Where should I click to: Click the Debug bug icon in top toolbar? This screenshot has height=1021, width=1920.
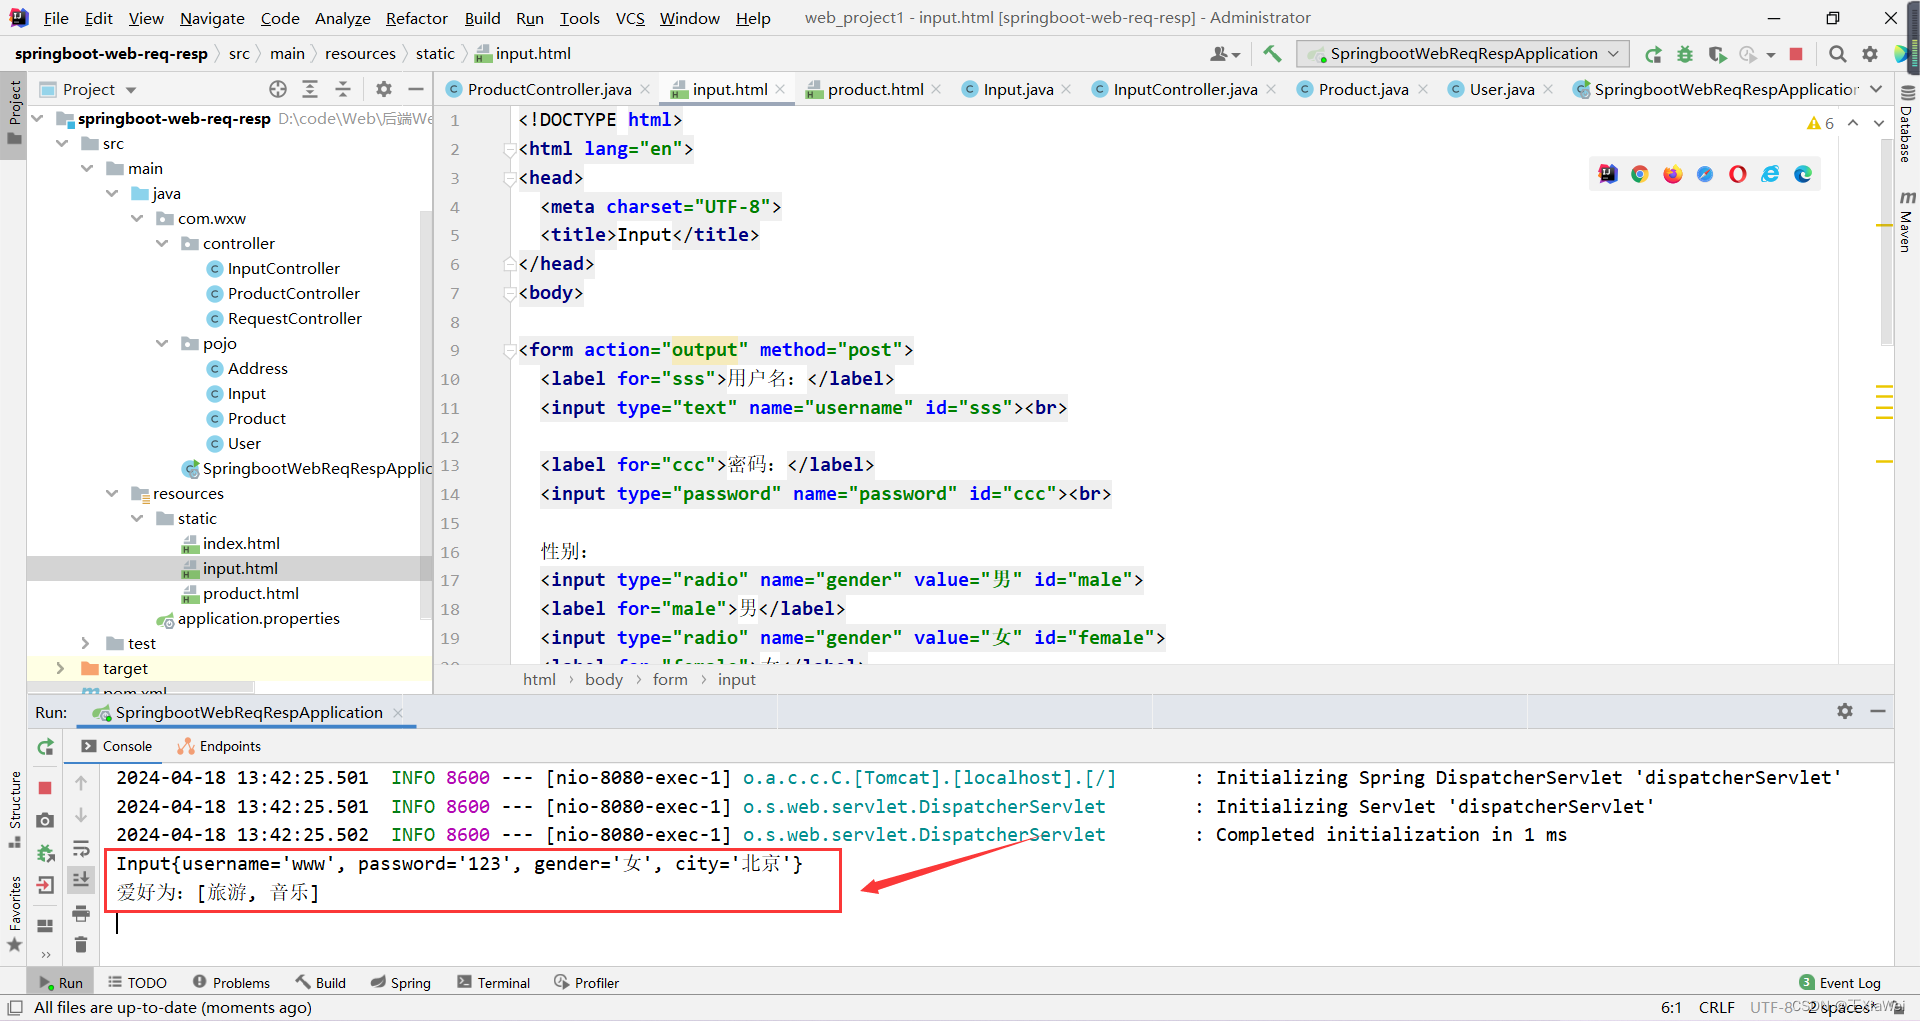(x=1685, y=54)
